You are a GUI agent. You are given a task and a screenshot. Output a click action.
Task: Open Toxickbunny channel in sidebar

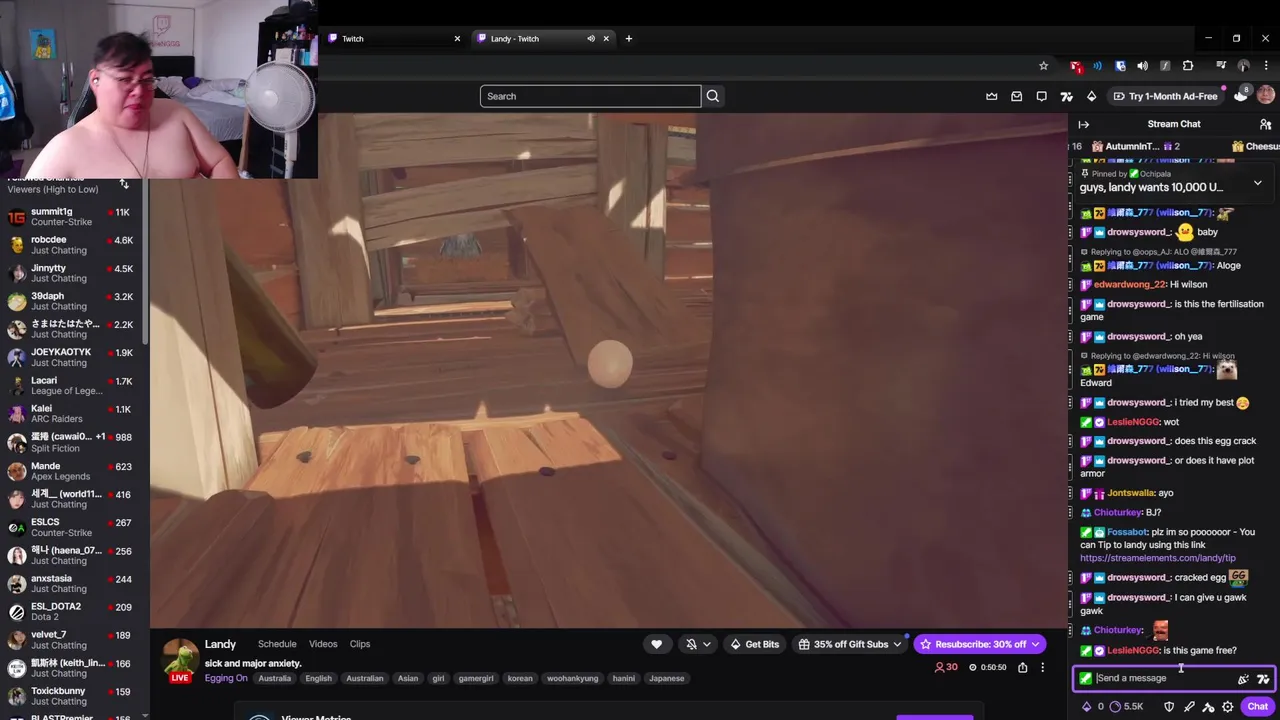[75, 696]
